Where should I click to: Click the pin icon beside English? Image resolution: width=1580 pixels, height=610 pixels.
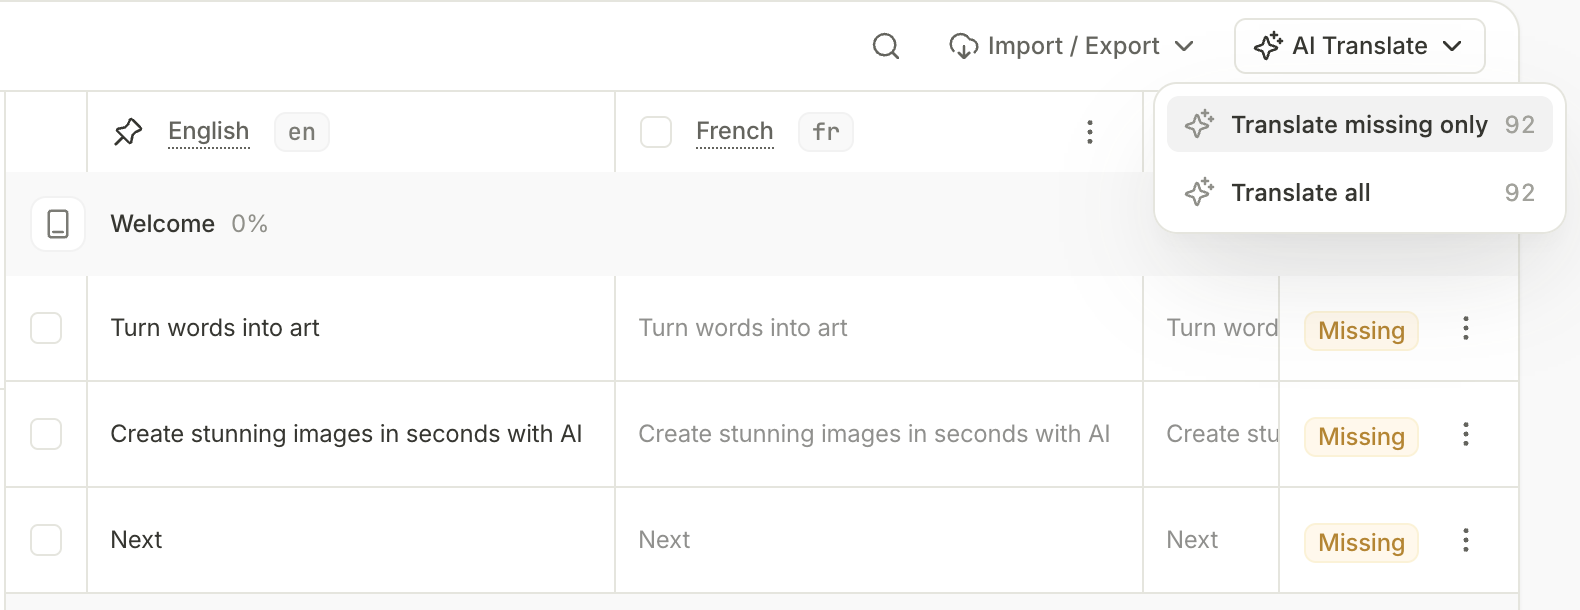click(128, 132)
